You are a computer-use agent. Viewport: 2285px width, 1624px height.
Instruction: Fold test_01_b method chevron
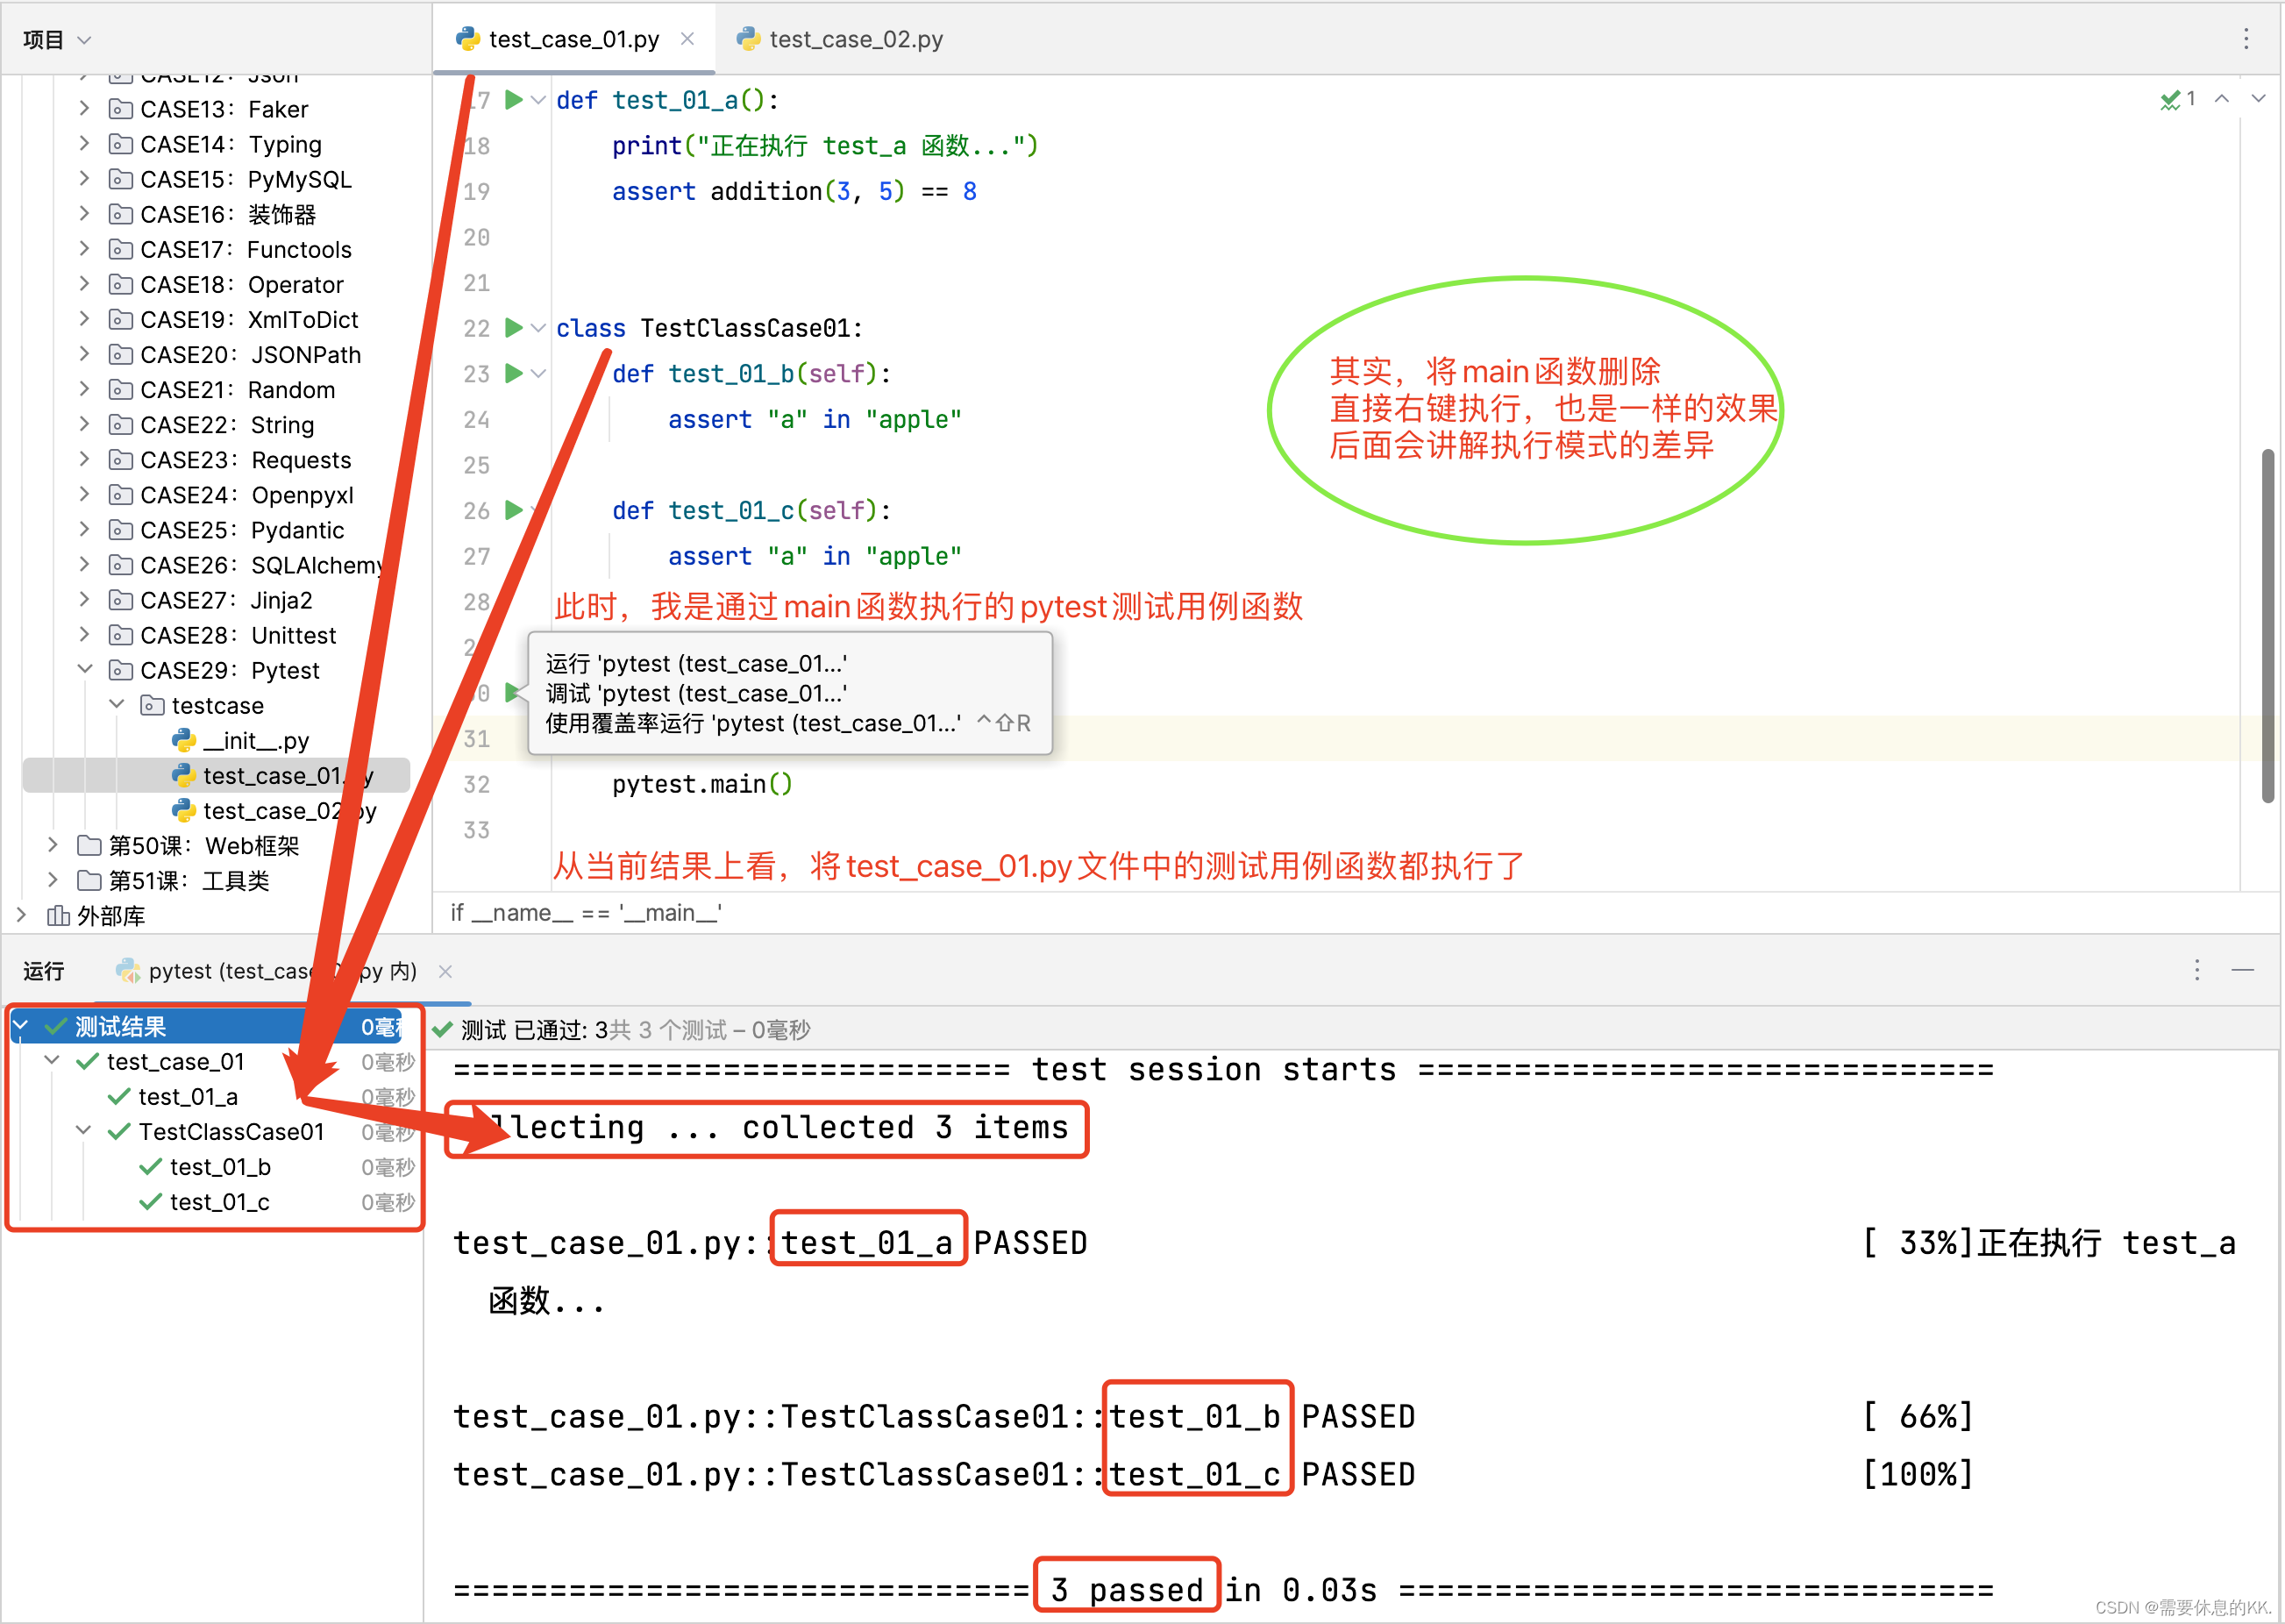coord(538,373)
